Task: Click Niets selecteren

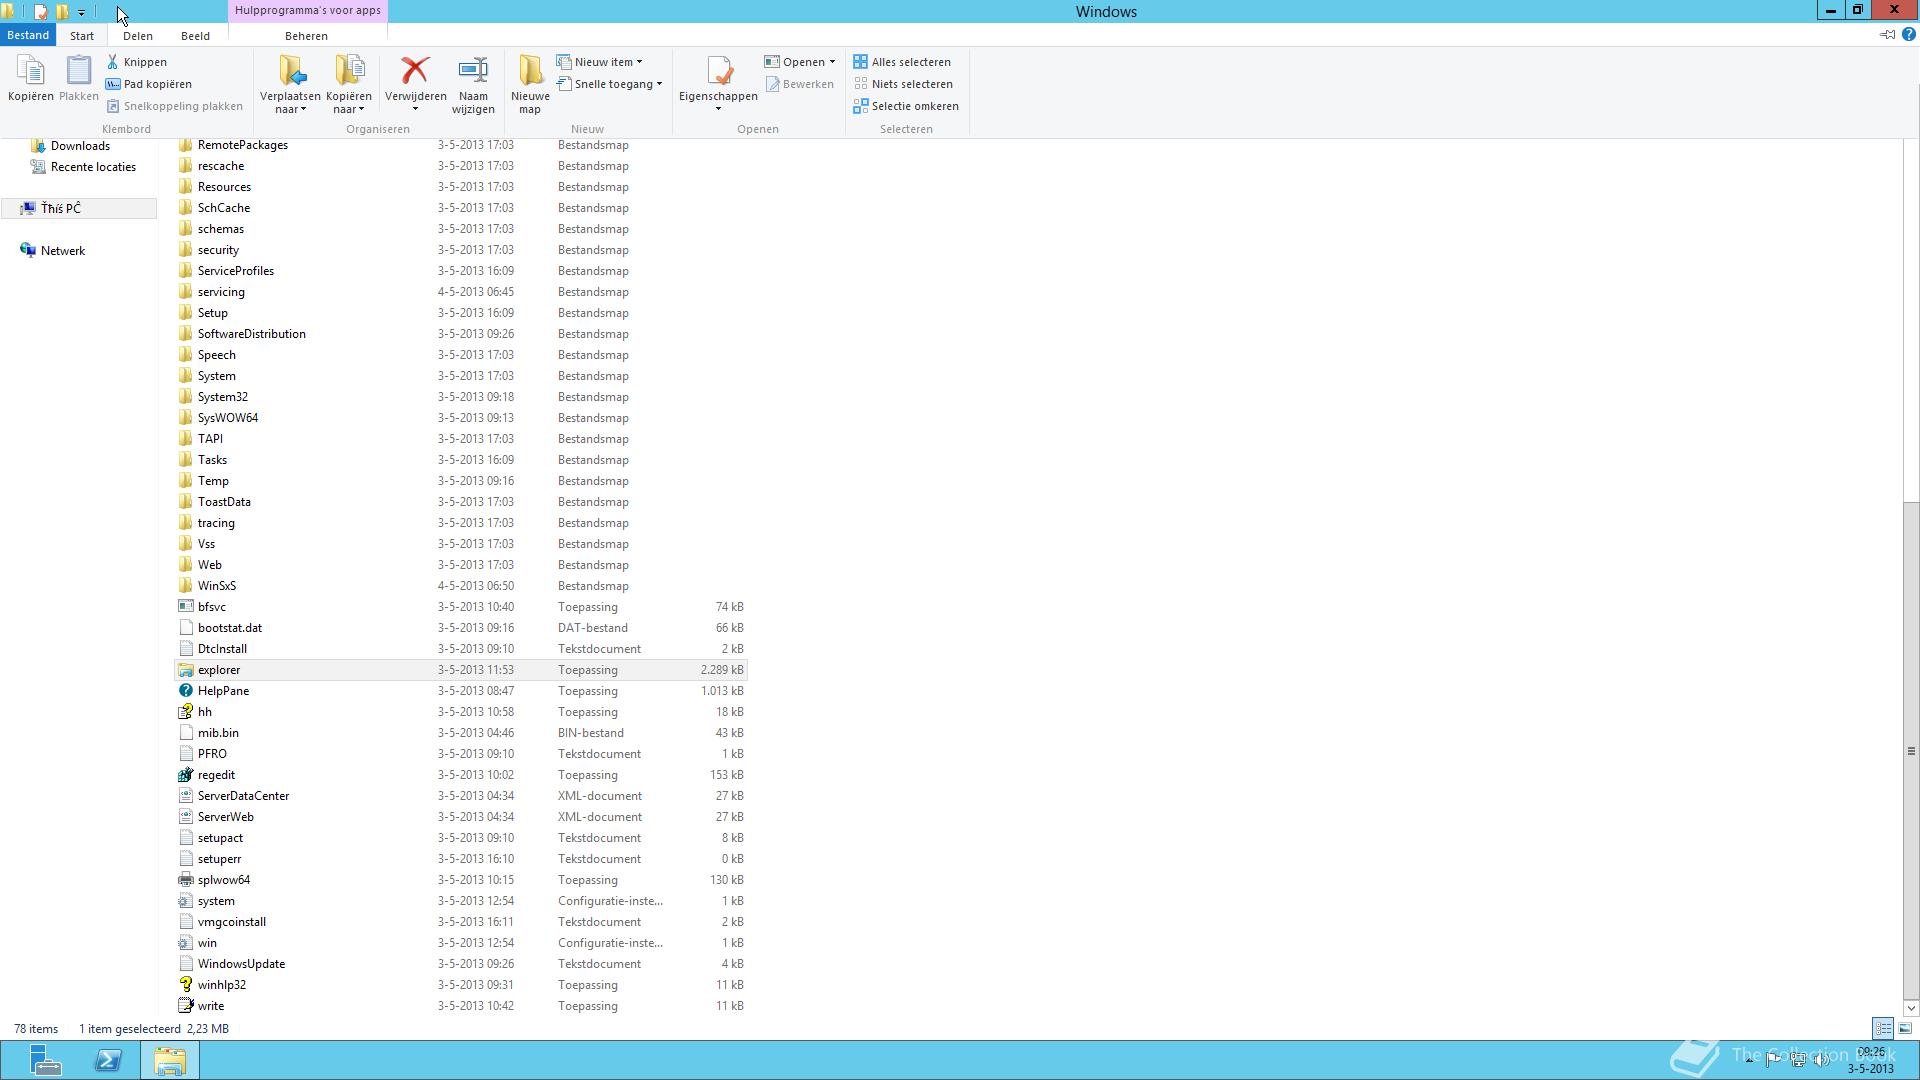Action: (903, 84)
